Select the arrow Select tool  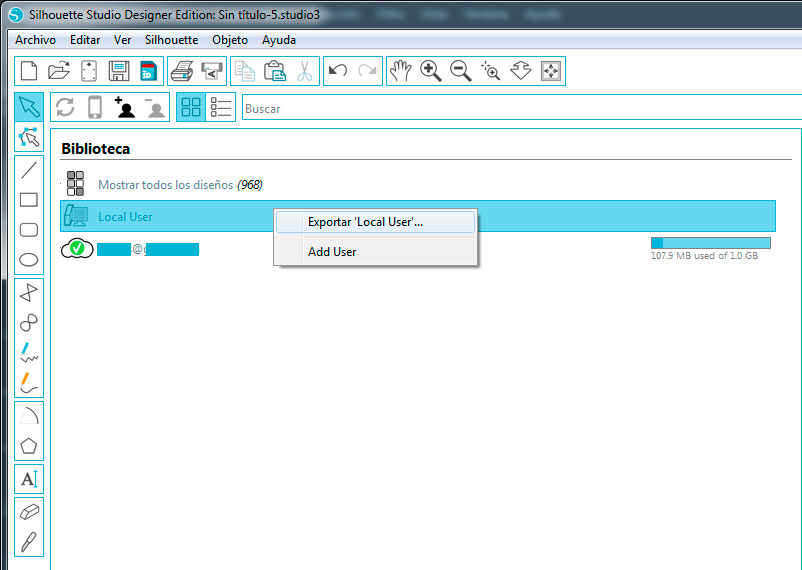[x=29, y=107]
